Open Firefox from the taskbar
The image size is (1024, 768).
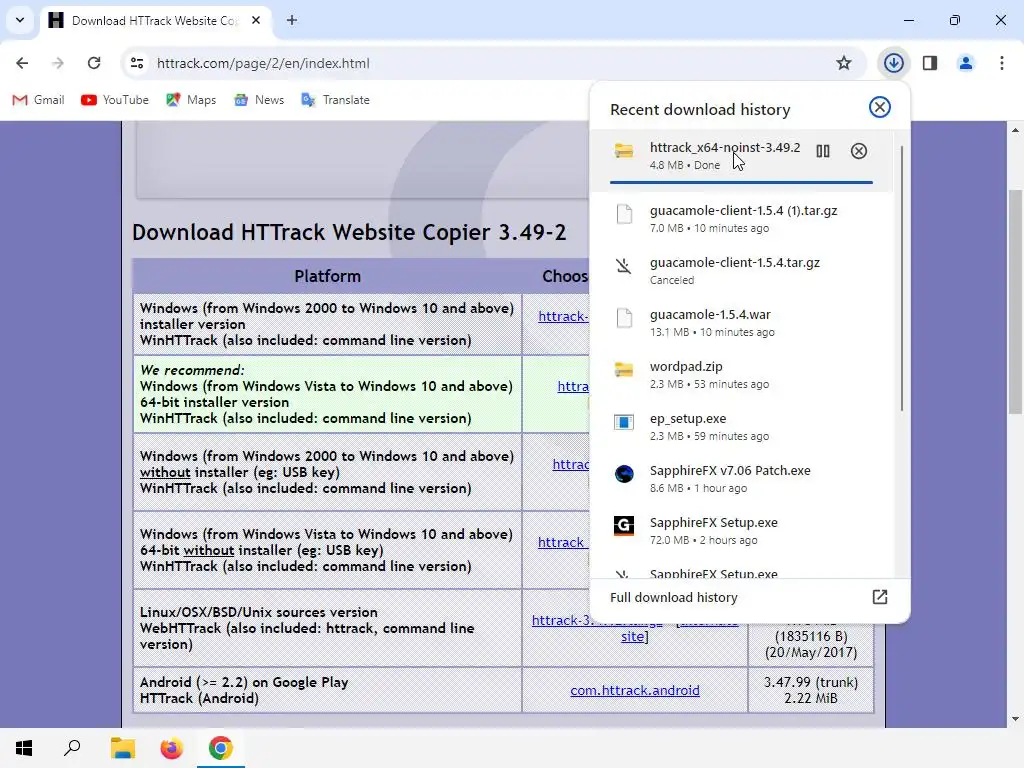(x=172, y=748)
